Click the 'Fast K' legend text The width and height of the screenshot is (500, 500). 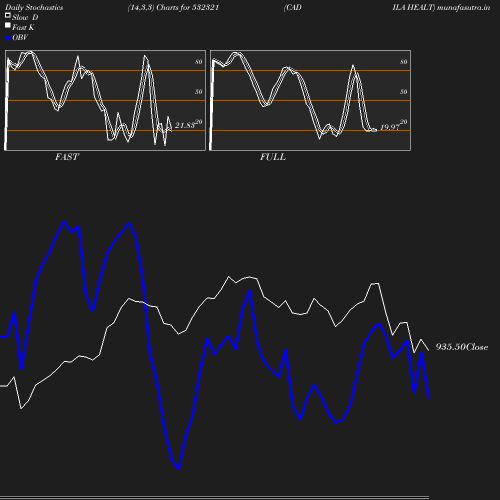pyautogui.click(x=23, y=27)
